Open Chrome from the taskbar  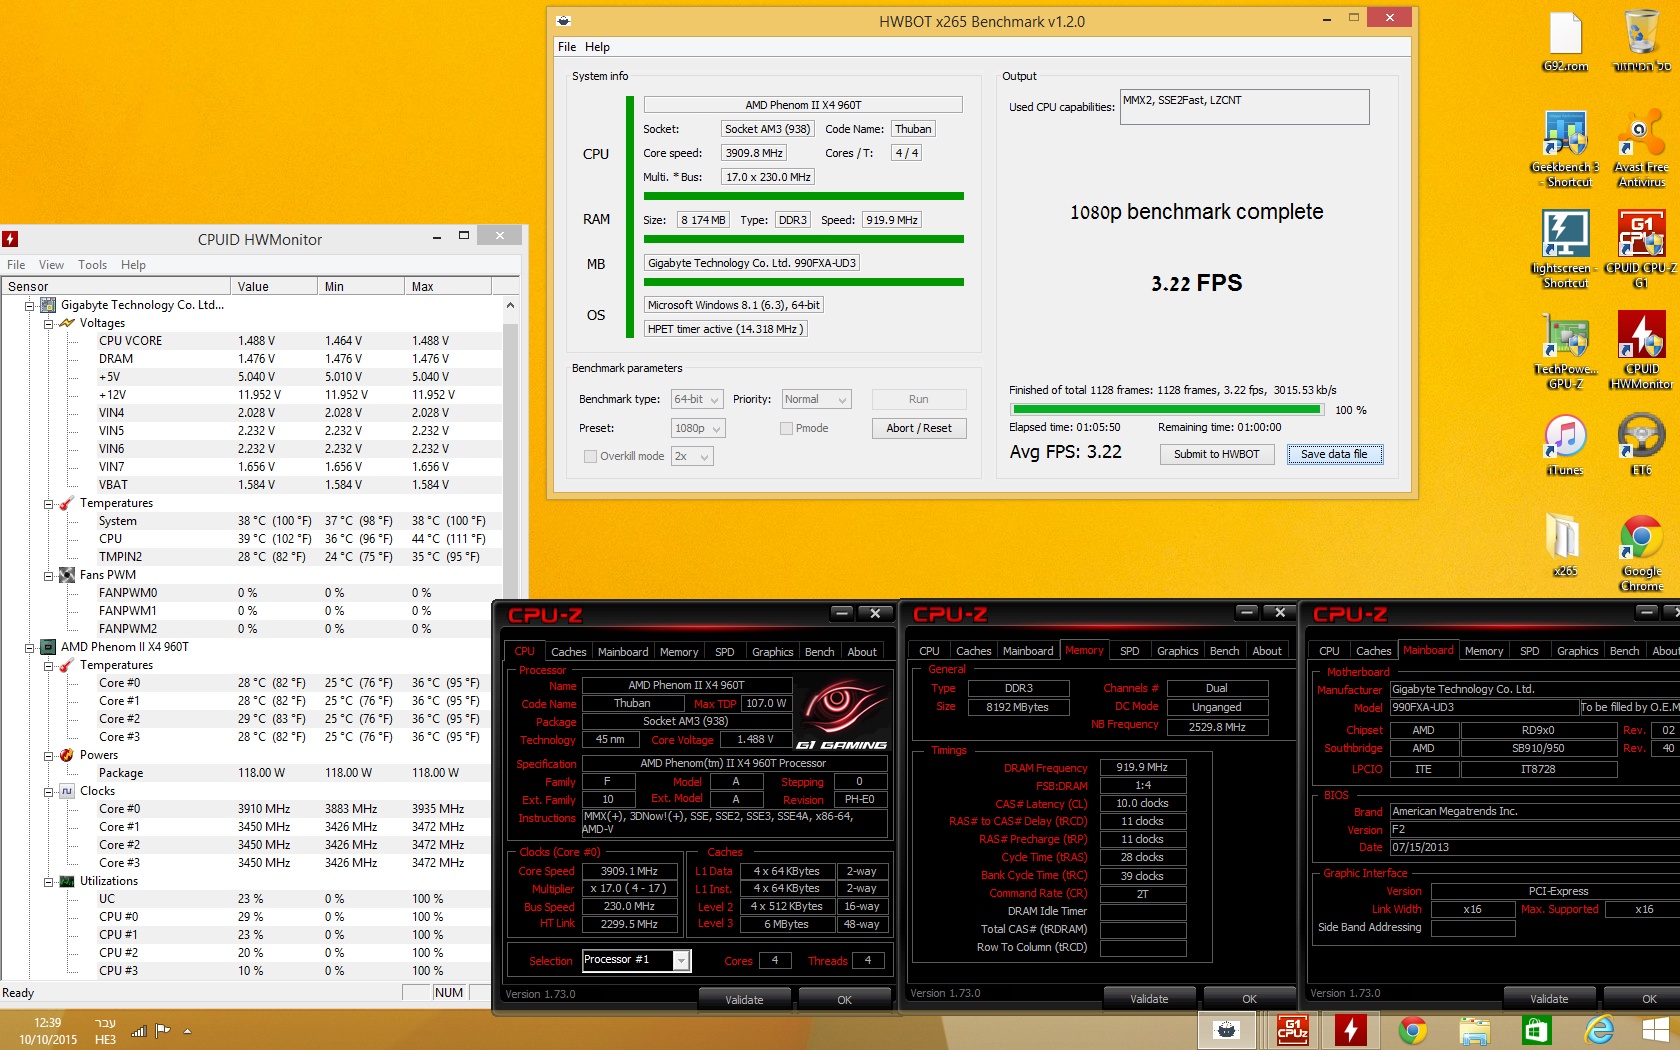tap(1412, 1030)
